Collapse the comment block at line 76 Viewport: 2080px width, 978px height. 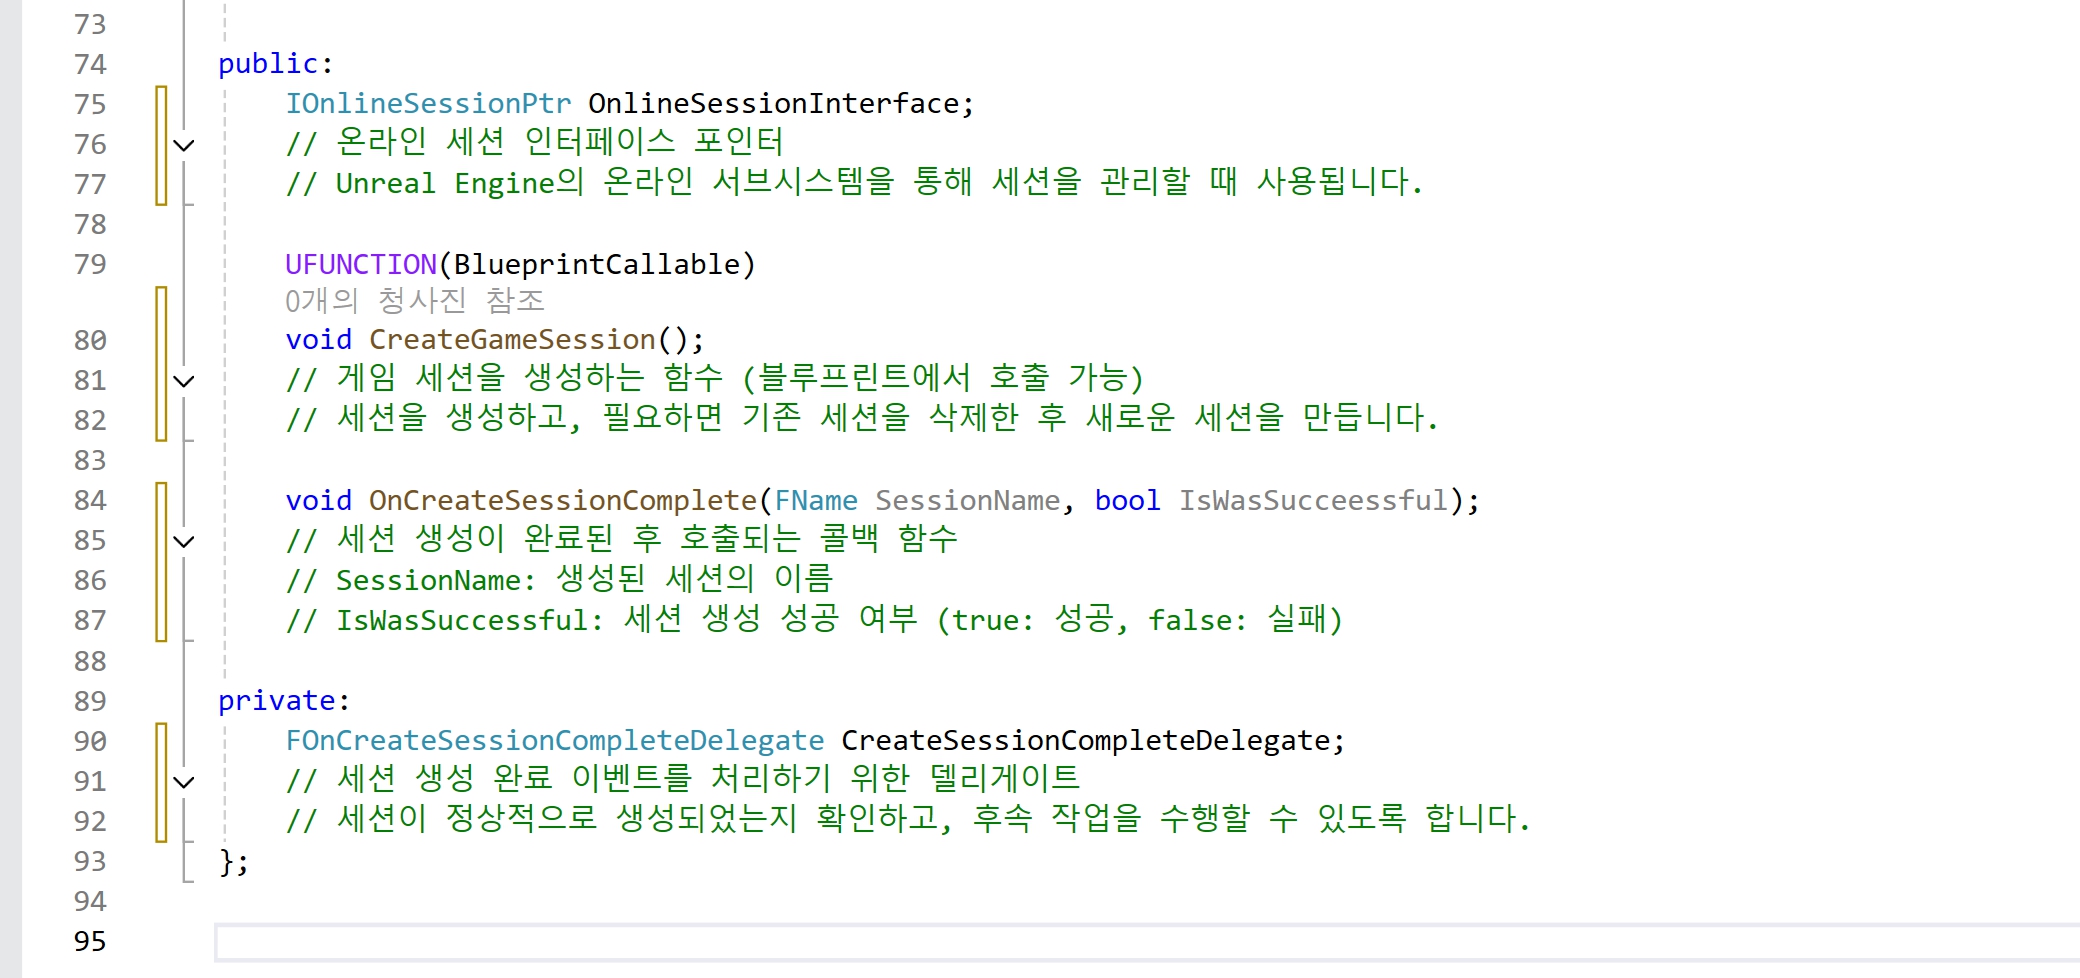[x=184, y=145]
